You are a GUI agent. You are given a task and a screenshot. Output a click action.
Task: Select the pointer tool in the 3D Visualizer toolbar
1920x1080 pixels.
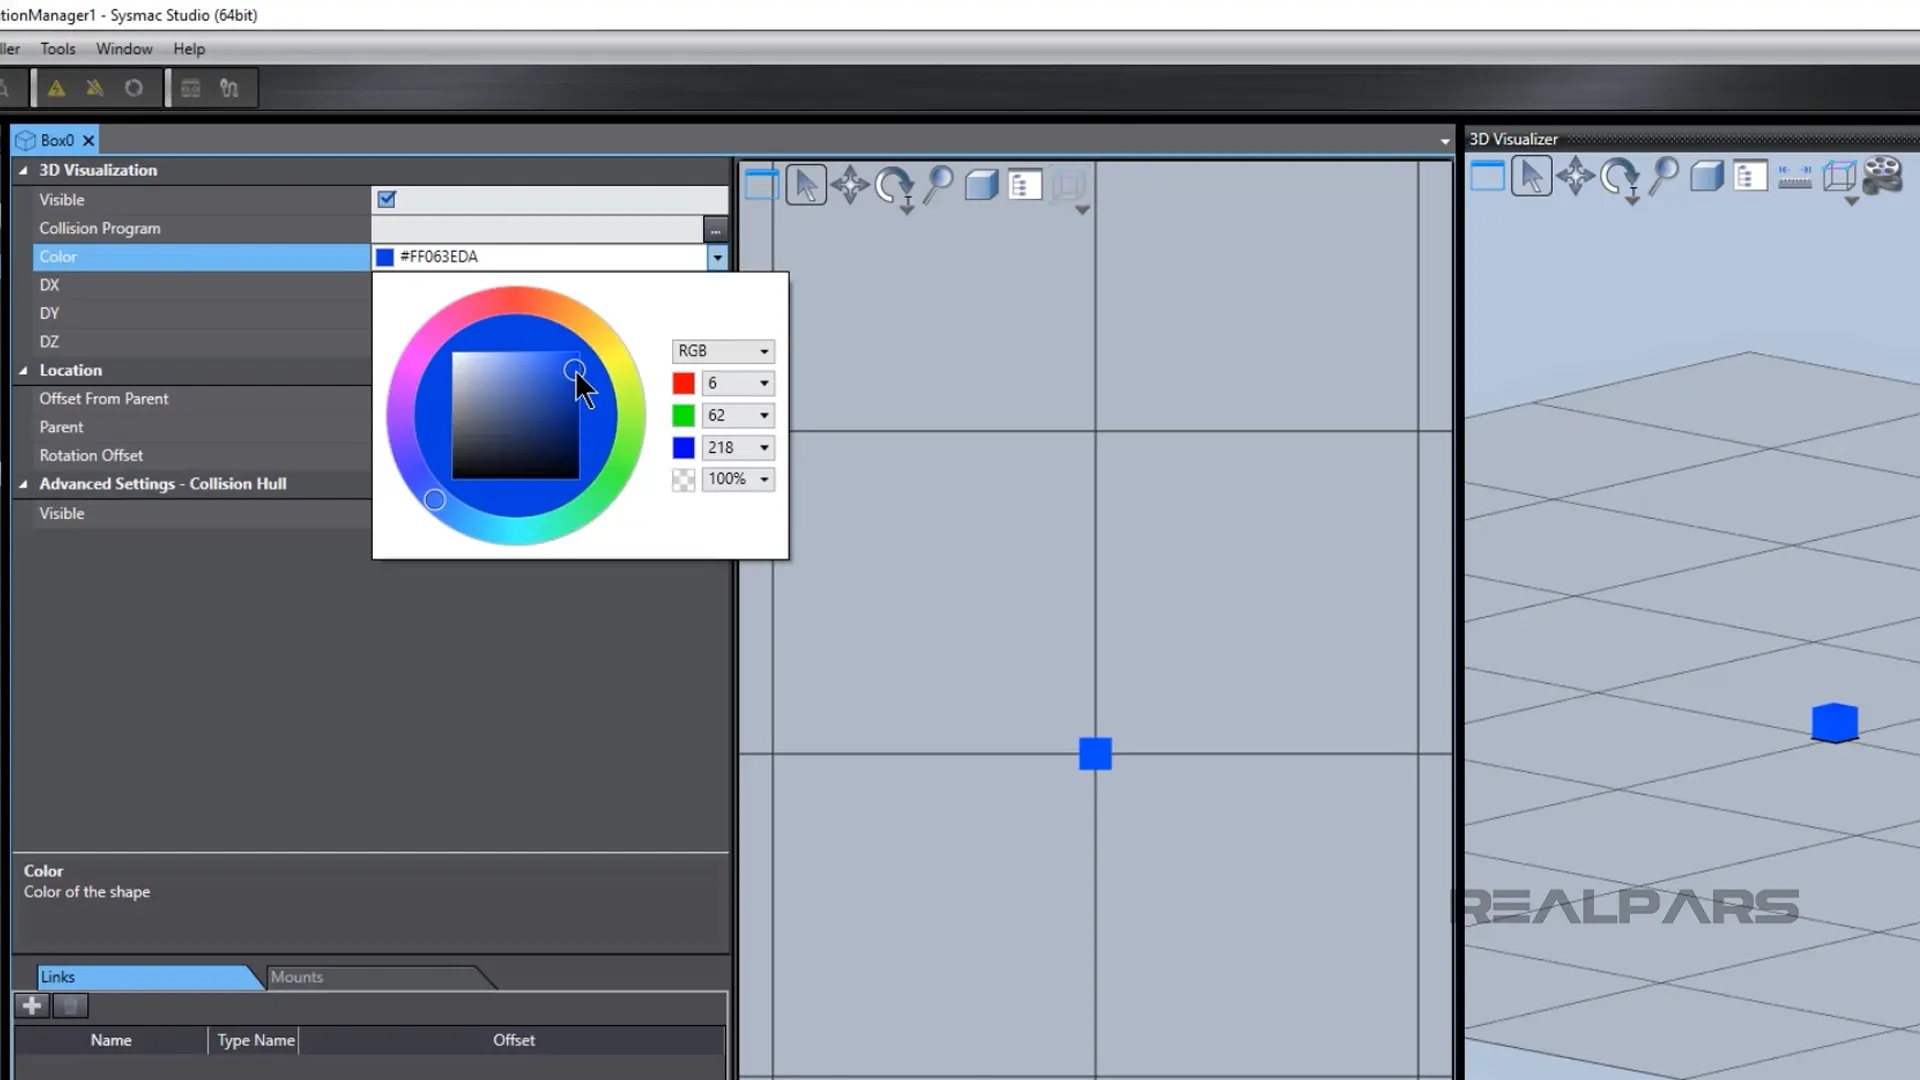pyautogui.click(x=1531, y=177)
